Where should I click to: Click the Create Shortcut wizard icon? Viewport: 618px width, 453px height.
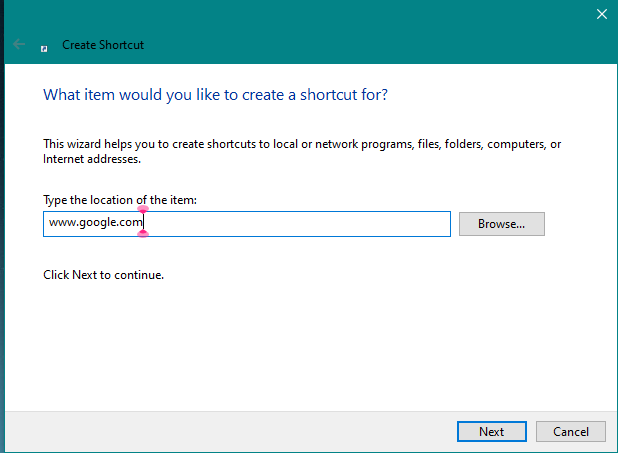(x=44, y=49)
